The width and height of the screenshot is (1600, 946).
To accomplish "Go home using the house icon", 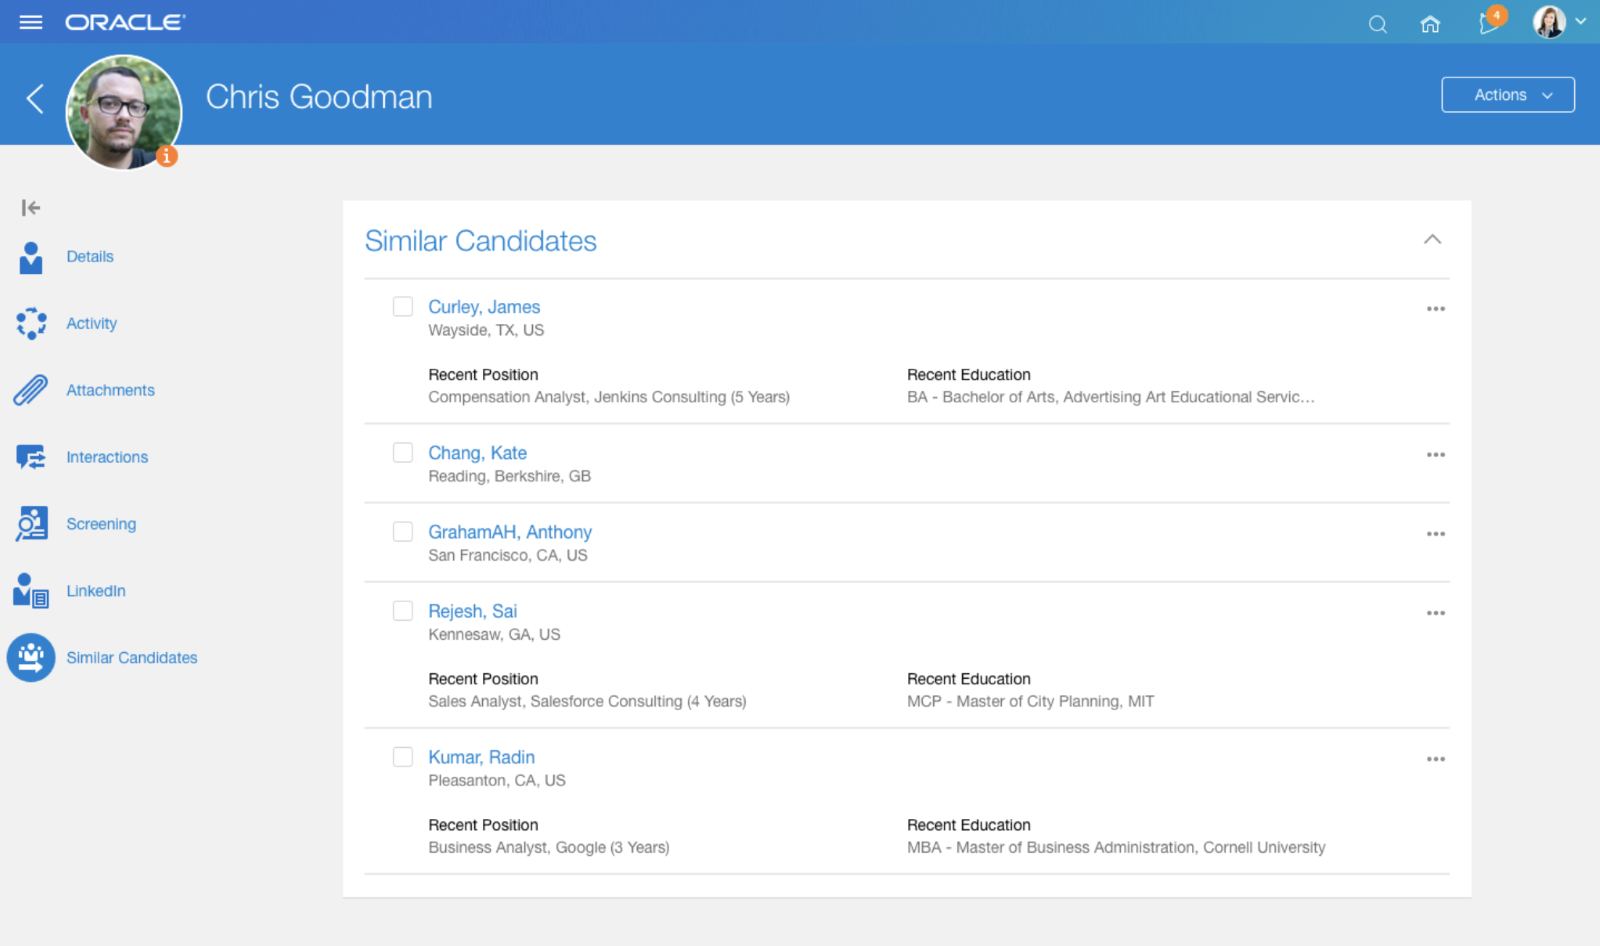I will coord(1430,23).
